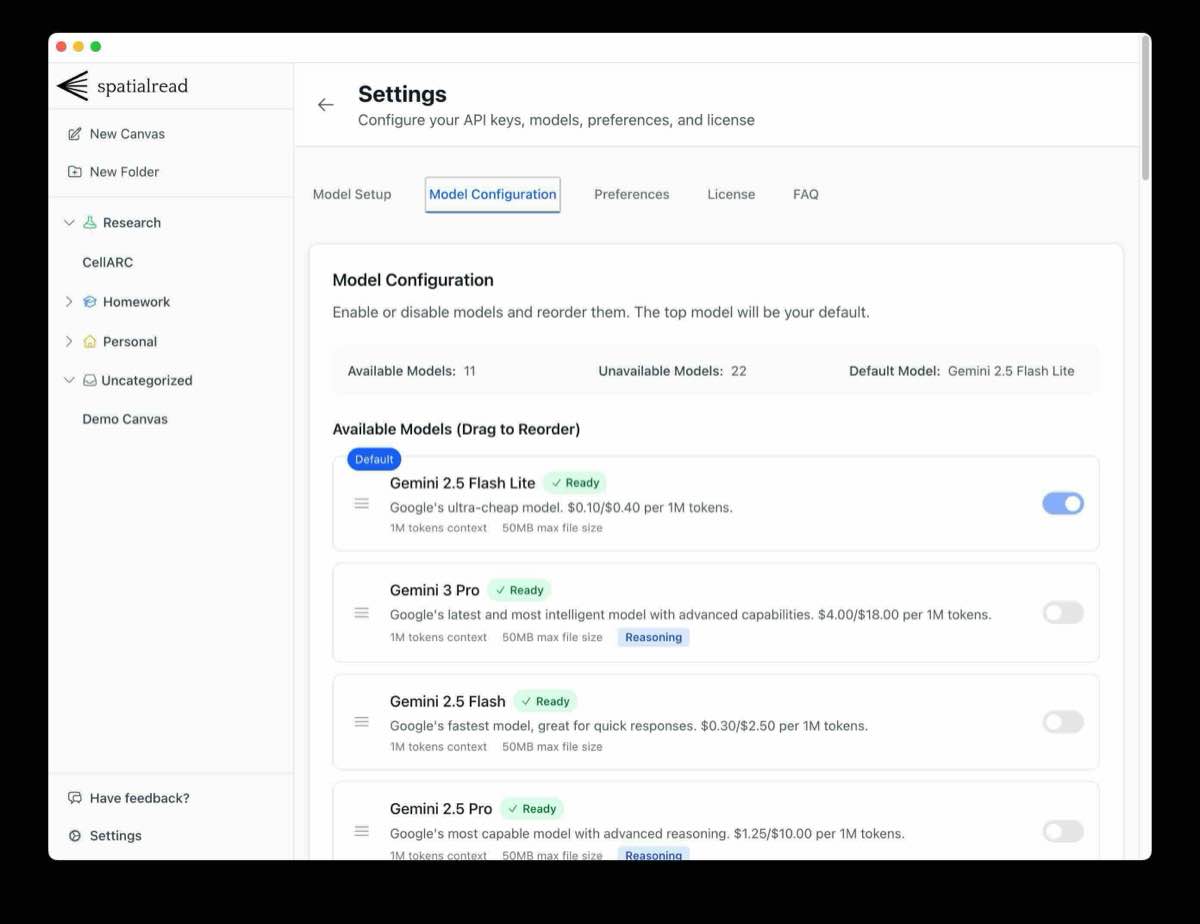Collapse the Research folder chevron
Screen dimensions: 1200x924
click(69, 223)
